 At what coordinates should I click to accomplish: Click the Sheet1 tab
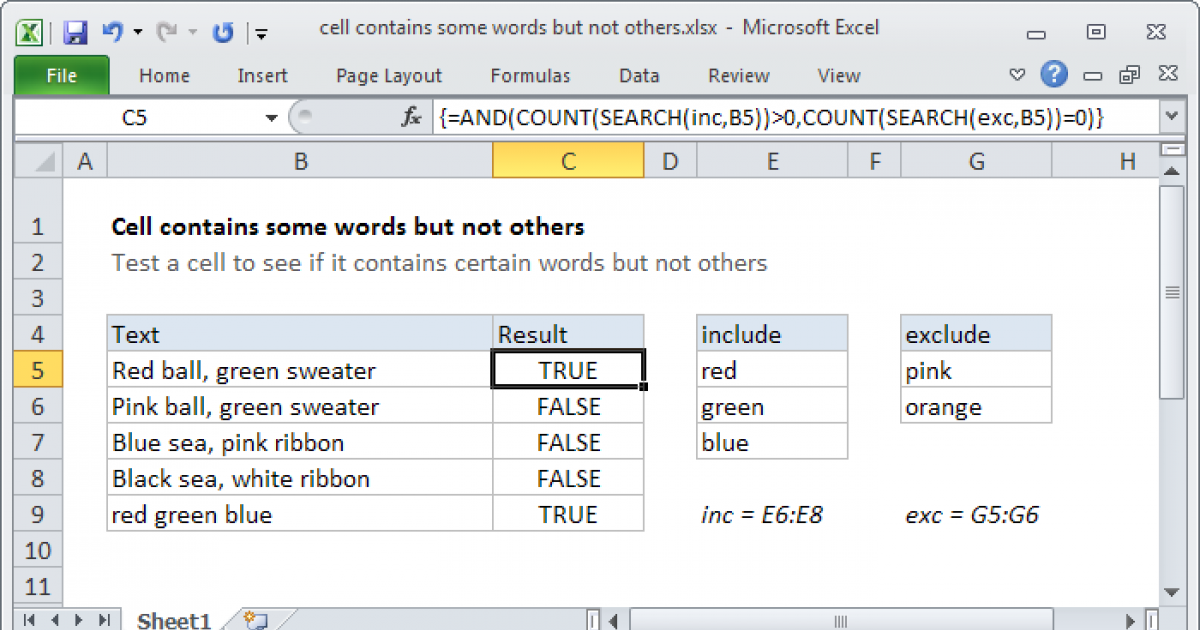(x=173, y=620)
